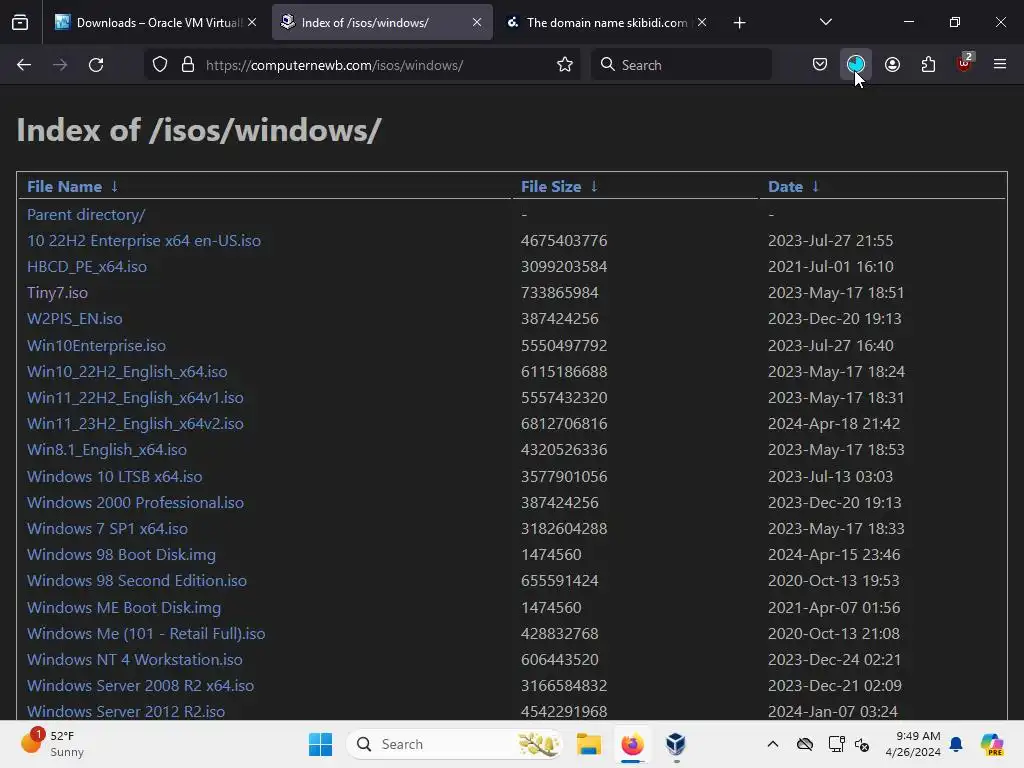Viewport: 1024px width, 768px height.
Task: Sort by File Size column header
Action: (x=551, y=187)
